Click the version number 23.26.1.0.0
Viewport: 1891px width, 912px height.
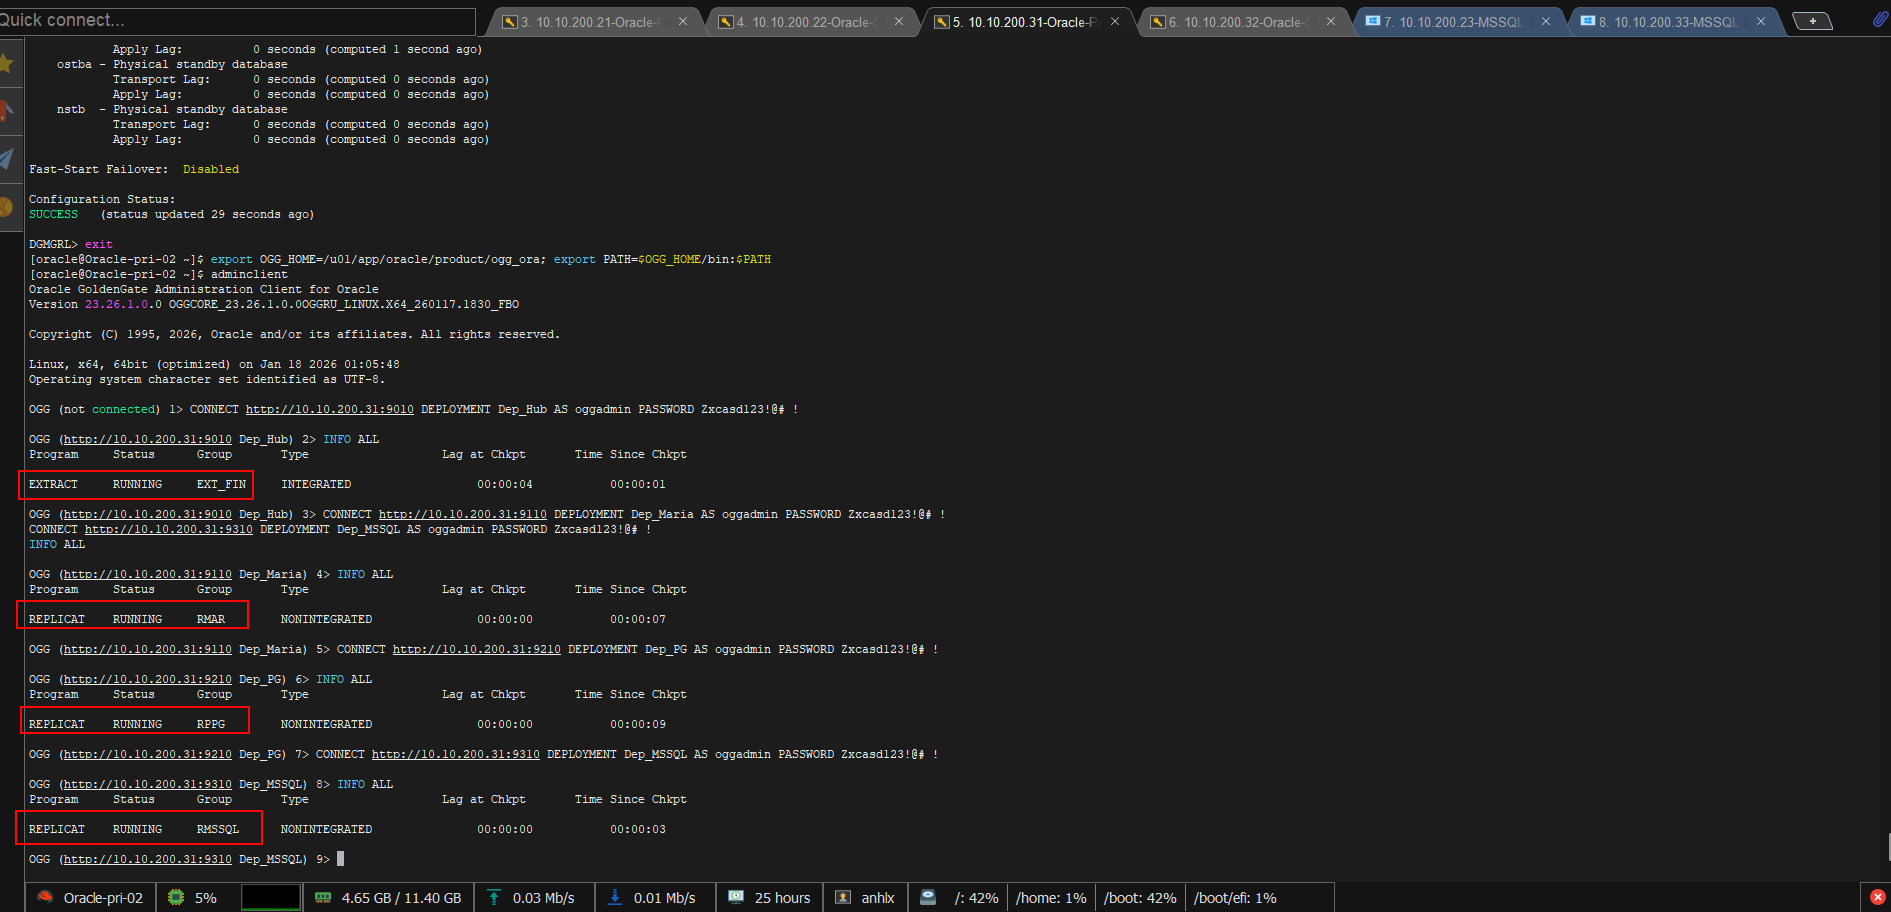(x=123, y=304)
